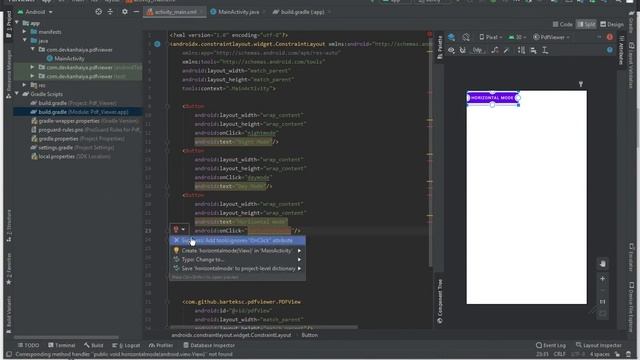Open MainActivity in the project tree
This screenshot has width=640, height=360.
(x=65, y=58)
